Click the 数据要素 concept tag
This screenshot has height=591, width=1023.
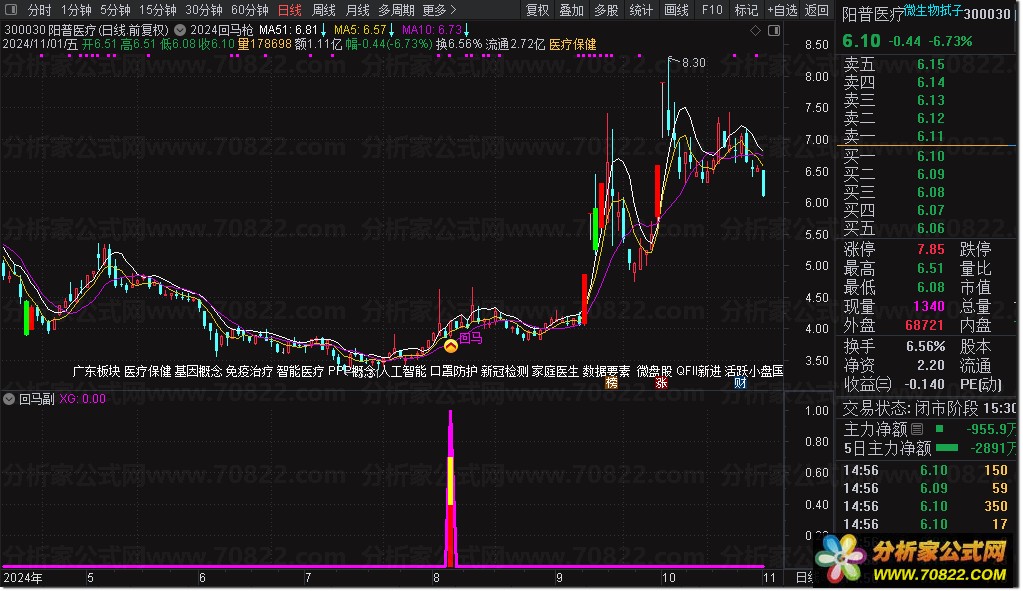606,371
